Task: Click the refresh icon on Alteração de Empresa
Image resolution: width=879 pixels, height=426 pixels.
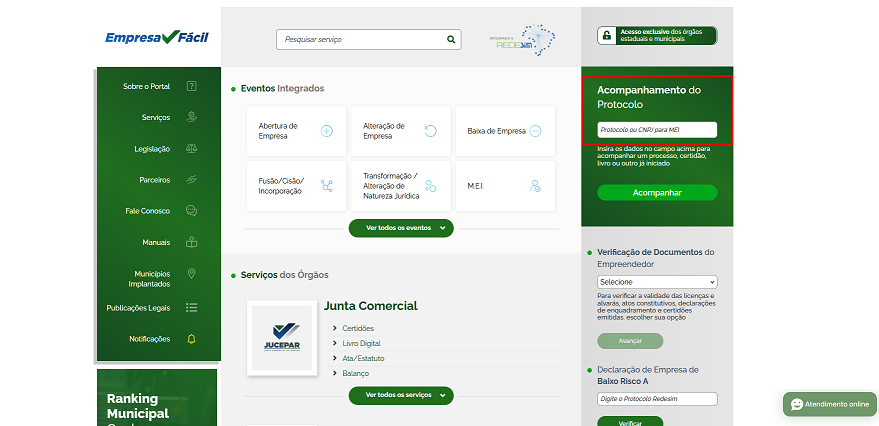Action: coord(431,131)
